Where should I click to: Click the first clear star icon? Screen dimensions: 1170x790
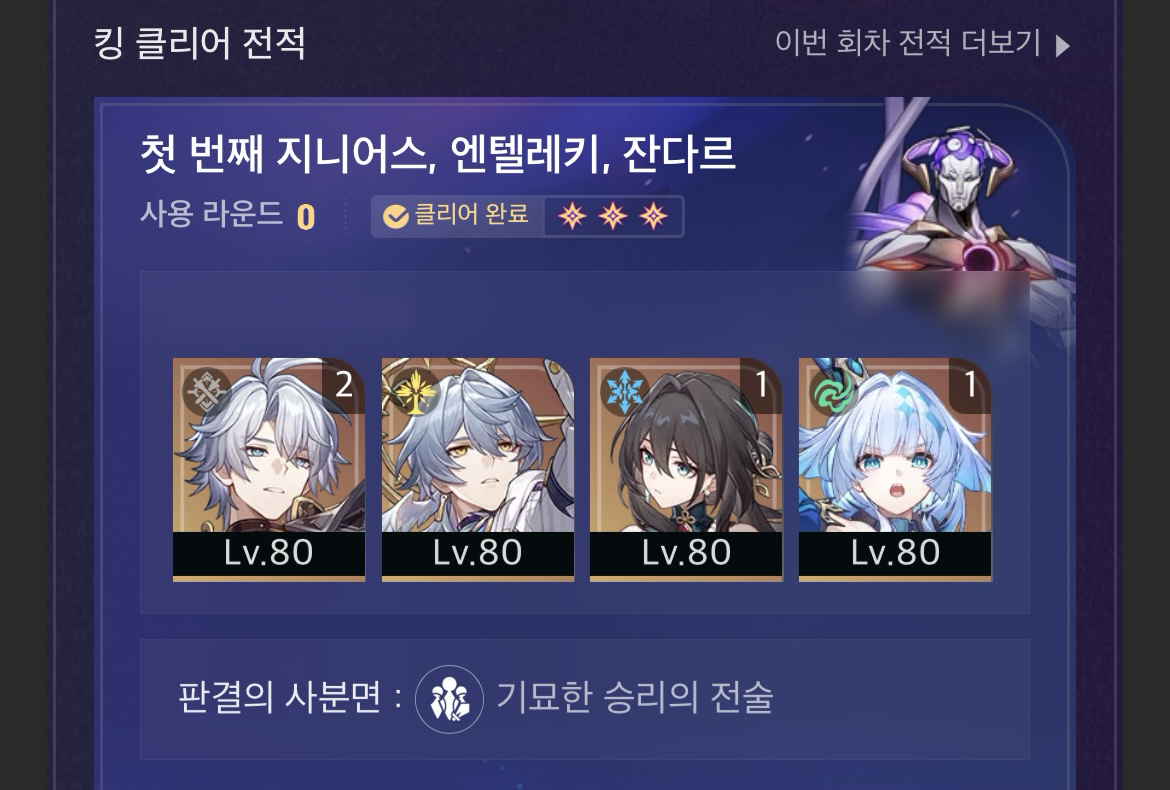point(572,216)
